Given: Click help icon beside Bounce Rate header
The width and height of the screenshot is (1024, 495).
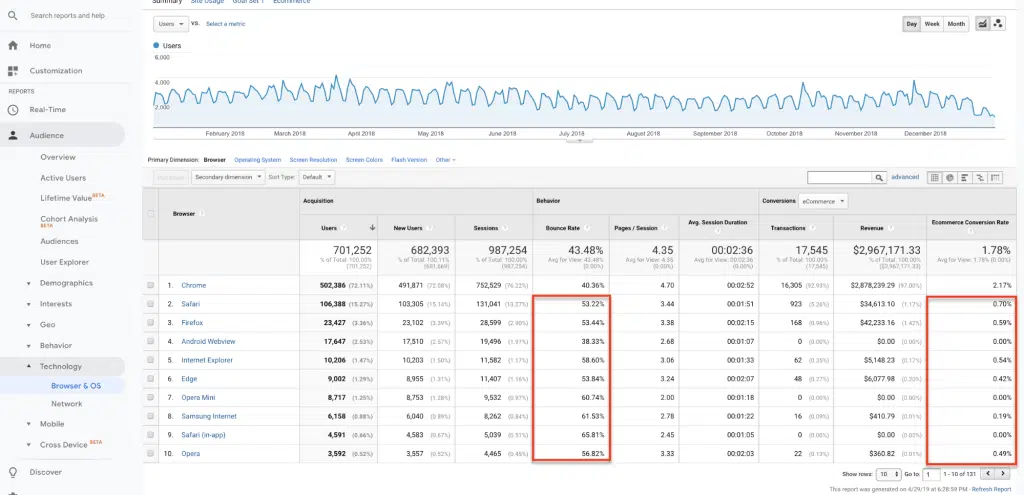Looking at the screenshot, I should pos(587,228).
